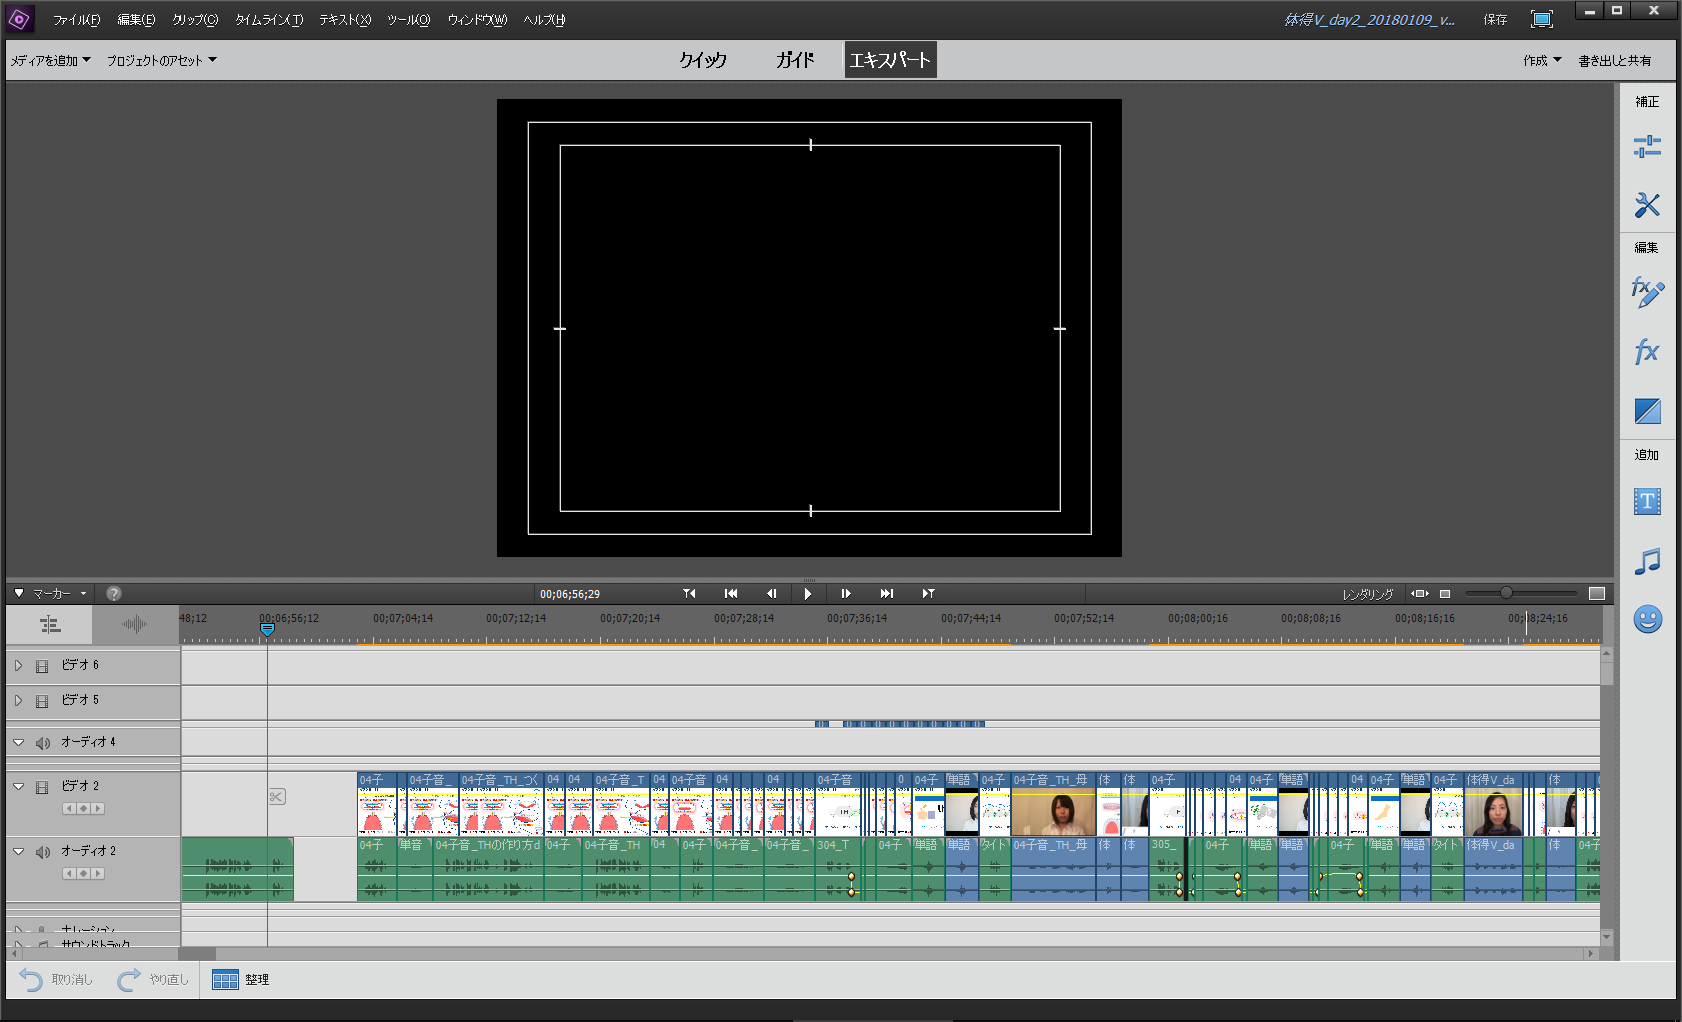Click the 保存 button
The height and width of the screenshot is (1022, 1682).
click(1495, 20)
